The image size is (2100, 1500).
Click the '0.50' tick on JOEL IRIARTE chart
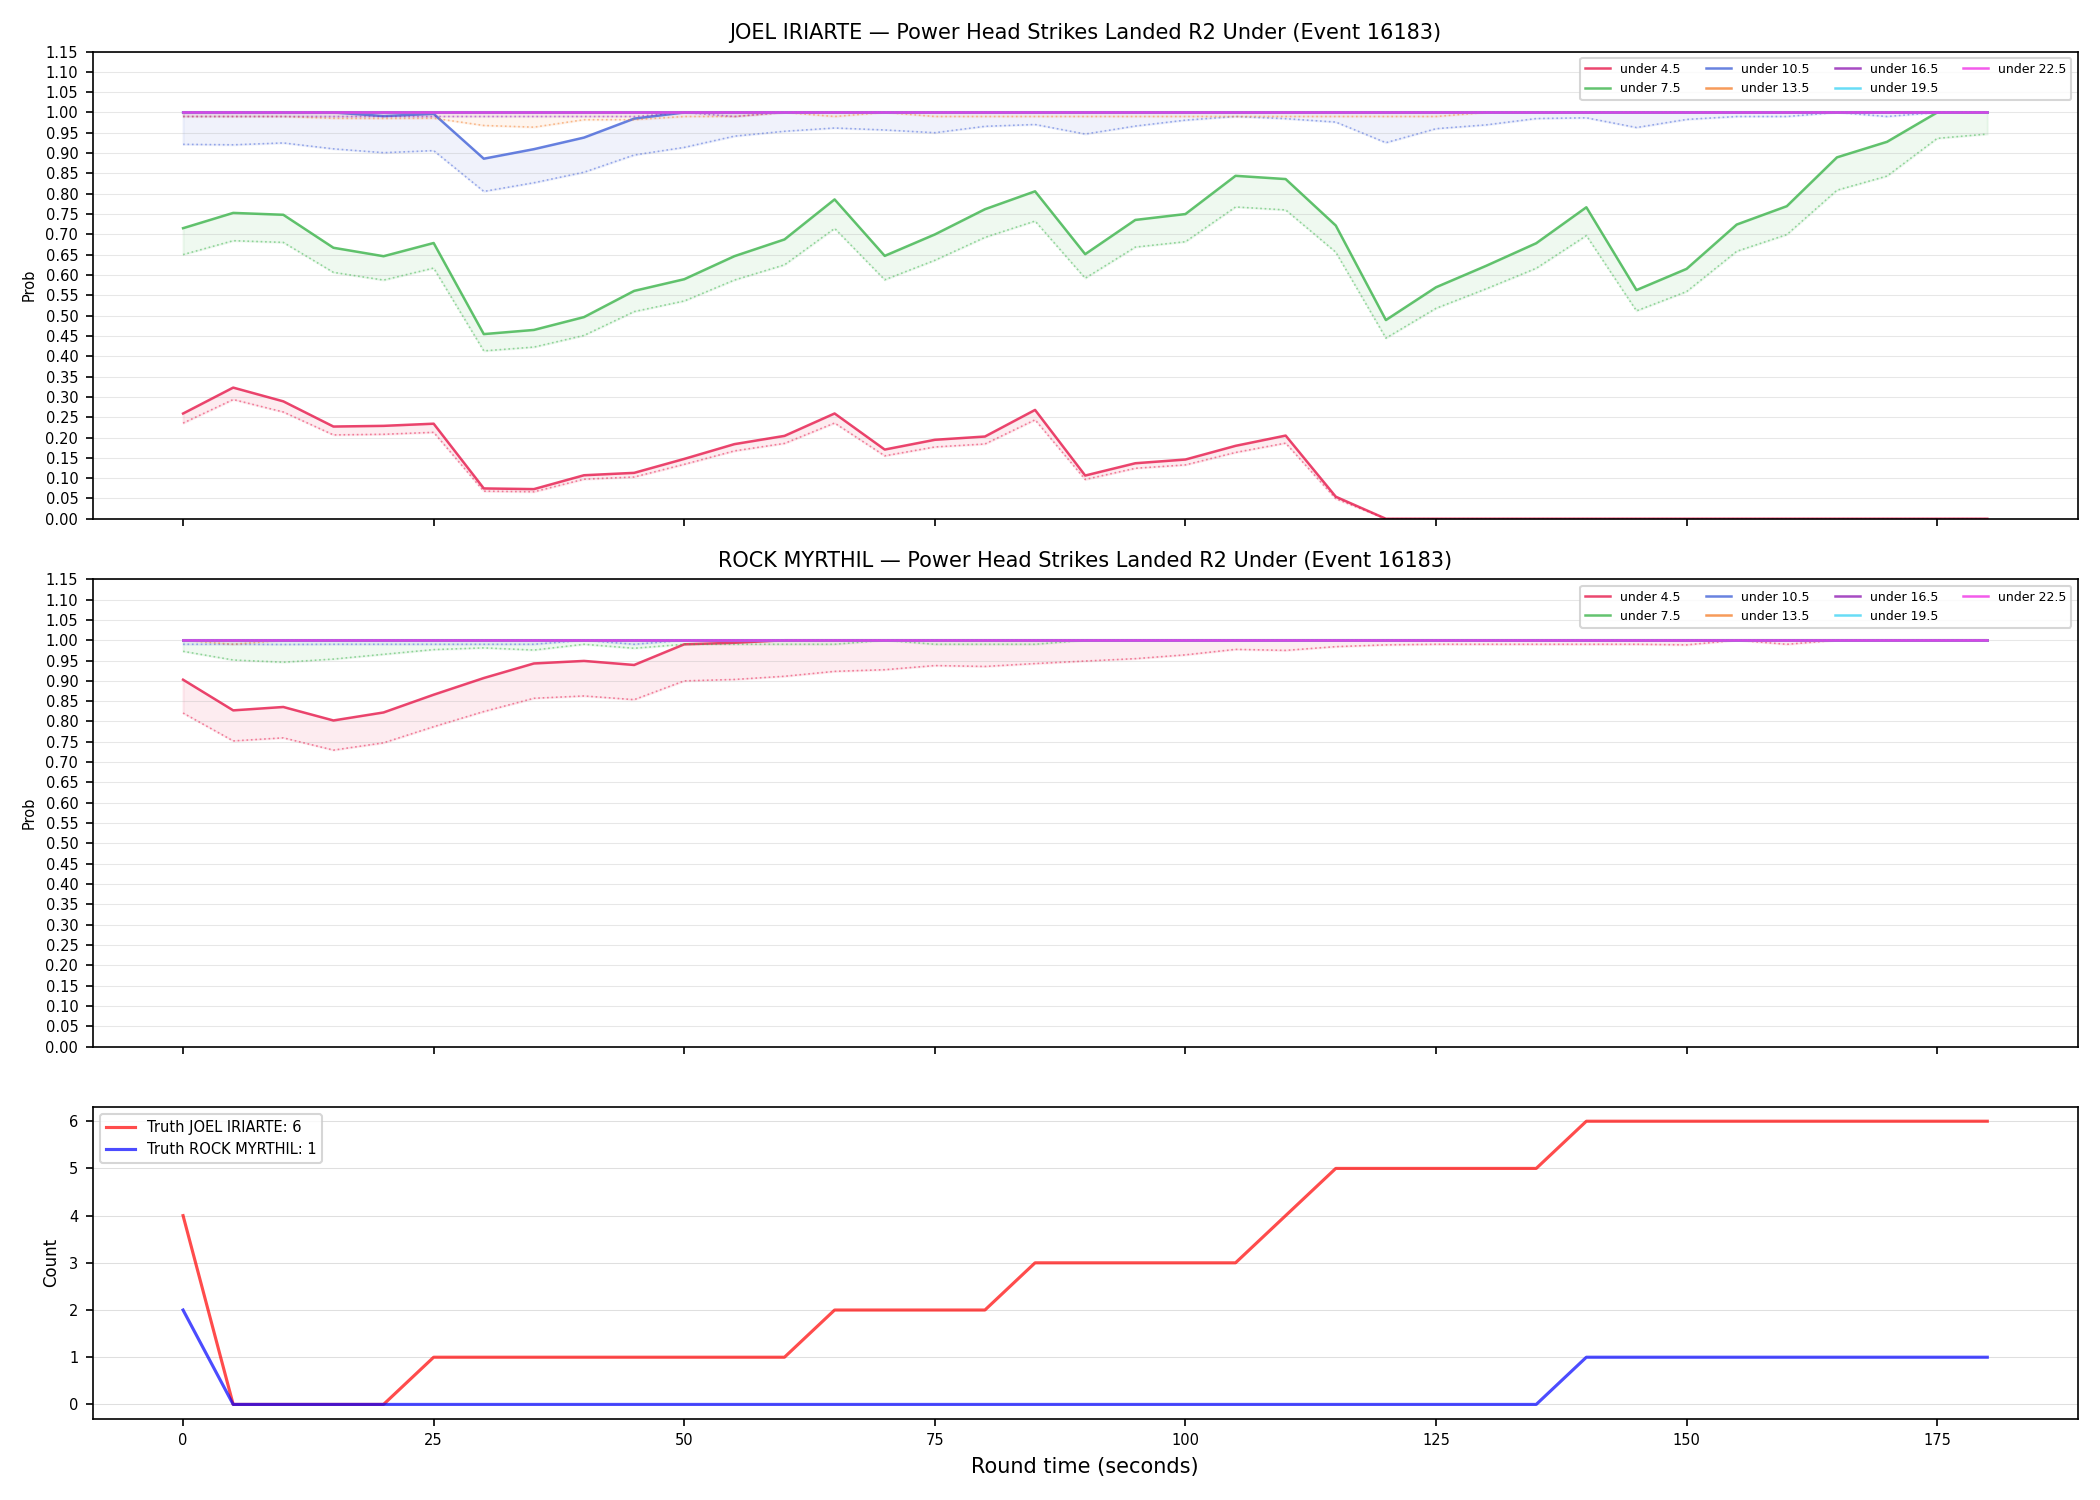point(62,316)
